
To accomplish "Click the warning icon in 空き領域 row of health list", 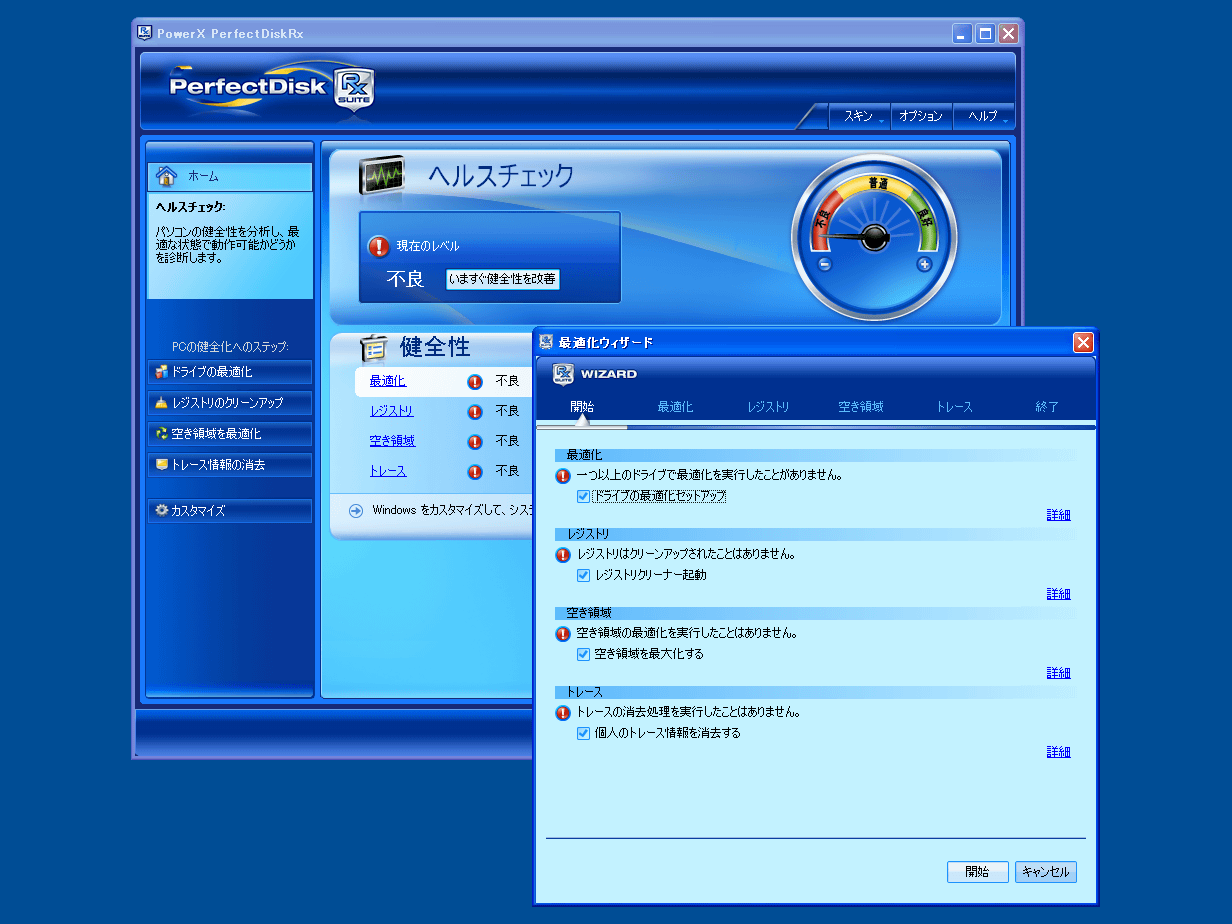I will 475,442.
